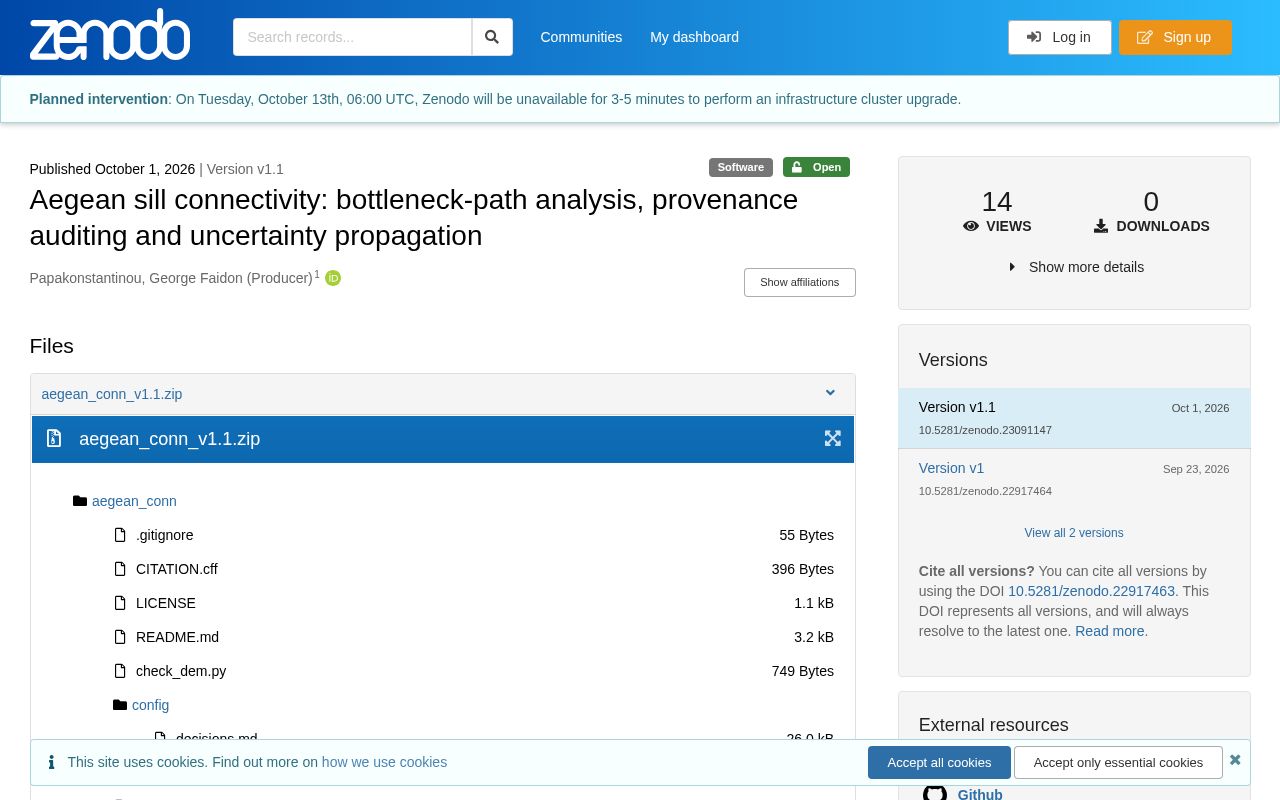Click the file icon beside README.md
Viewport: 1280px width, 800px height.
click(x=120, y=637)
